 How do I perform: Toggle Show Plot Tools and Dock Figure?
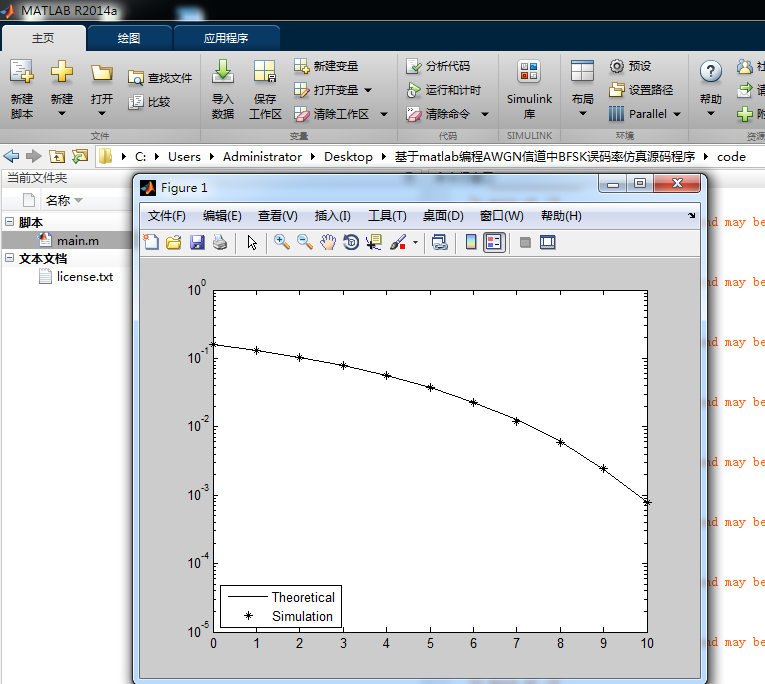(x=547, y=242)
